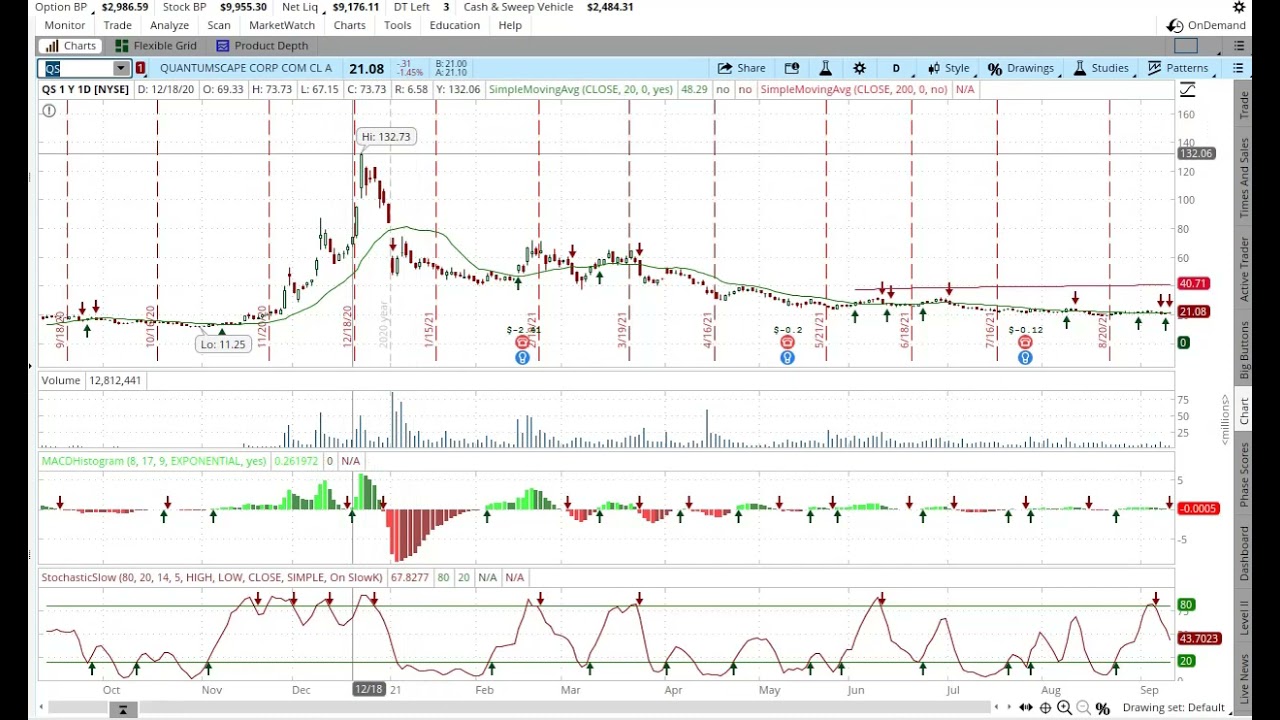Click the OnDemand button label
Image resolution: width=1280 pixels, height=720 pixels.
coord(1217,25)
